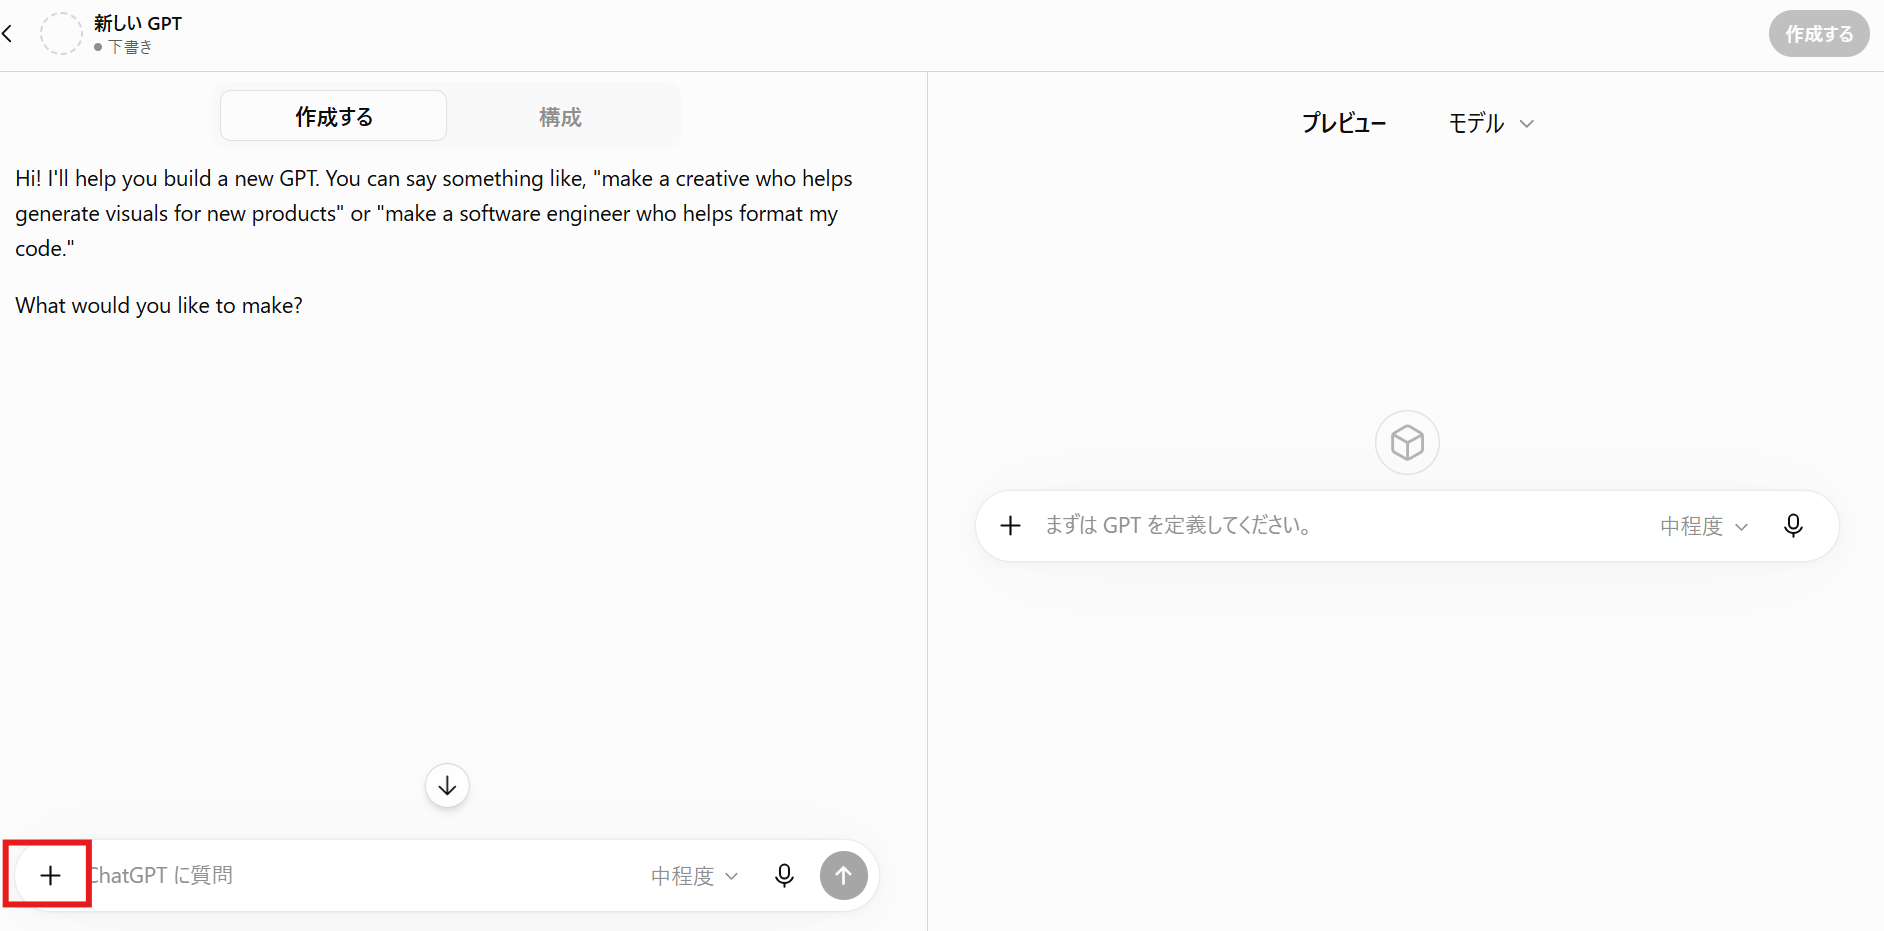Click the plus icon in the preview input
Viewport: 1884px width, 931px height.
click(1010, 525)
